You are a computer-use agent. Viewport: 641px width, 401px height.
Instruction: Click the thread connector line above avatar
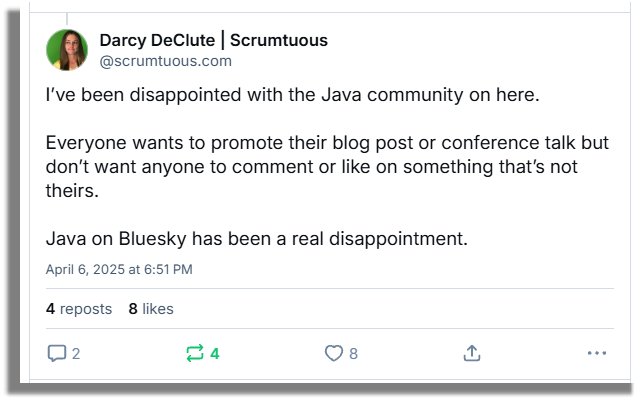pos(67,19)
